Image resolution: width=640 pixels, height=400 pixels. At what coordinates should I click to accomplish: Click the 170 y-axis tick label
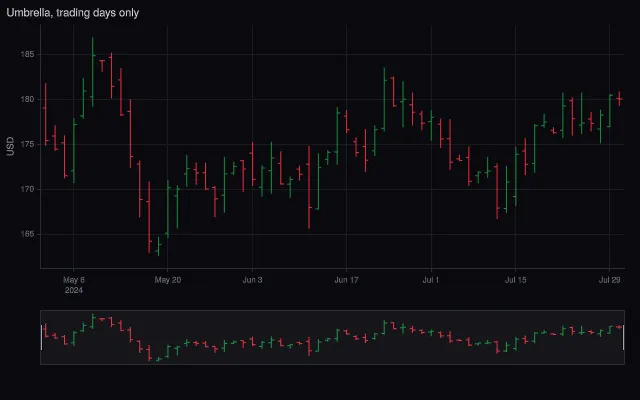27,189
